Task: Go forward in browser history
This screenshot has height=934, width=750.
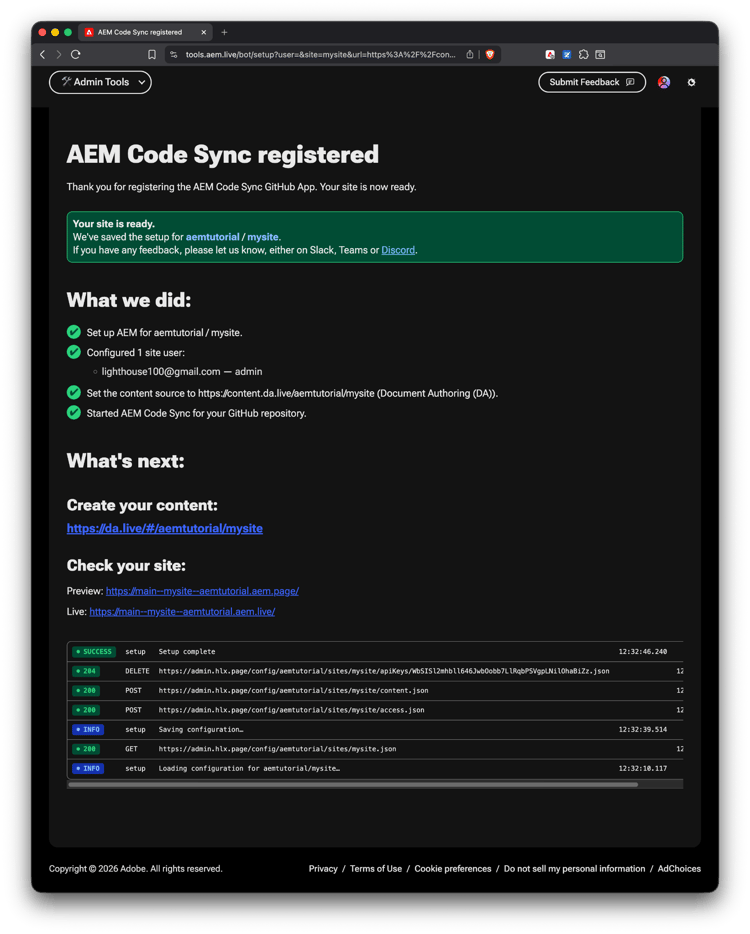Action: [58, 54]
